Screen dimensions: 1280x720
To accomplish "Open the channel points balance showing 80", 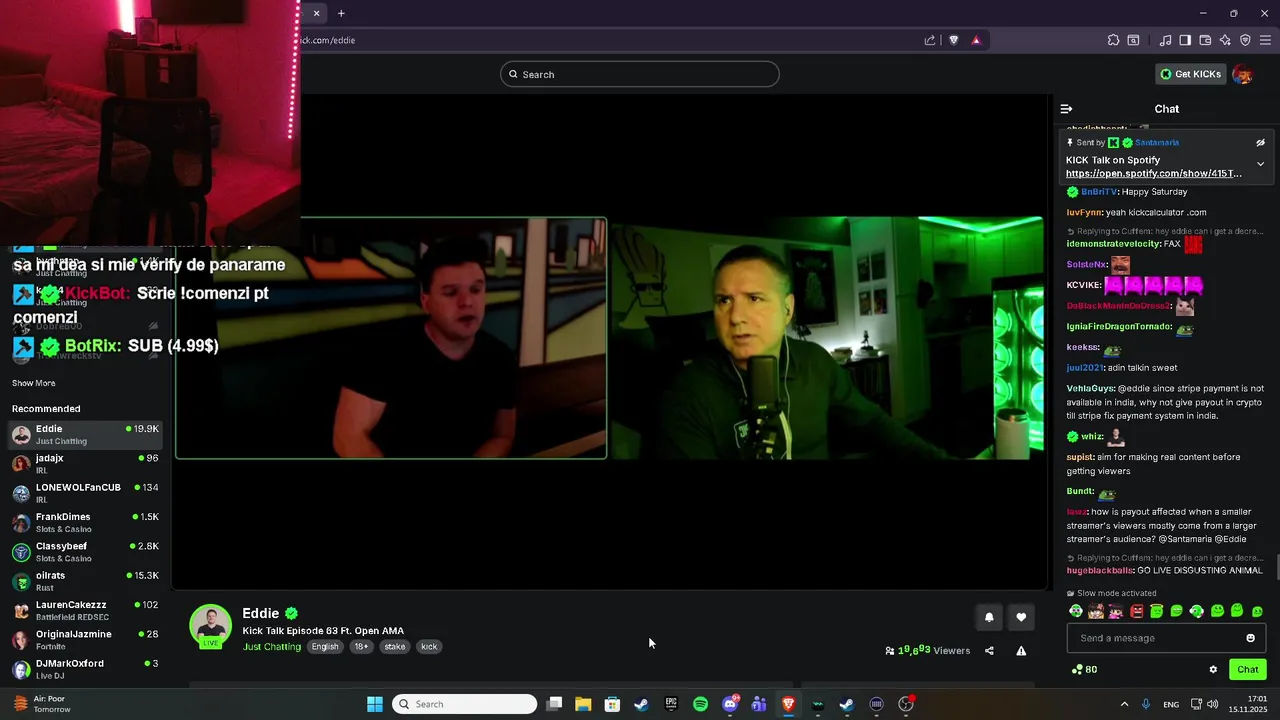I will coord(1084,670).
